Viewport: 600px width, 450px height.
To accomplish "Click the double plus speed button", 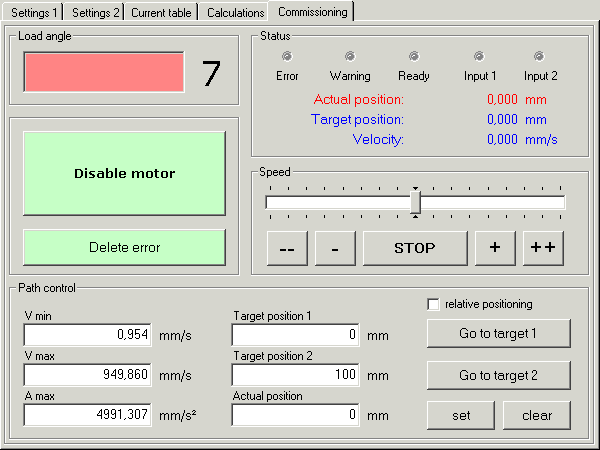I will tap(543, 248).
